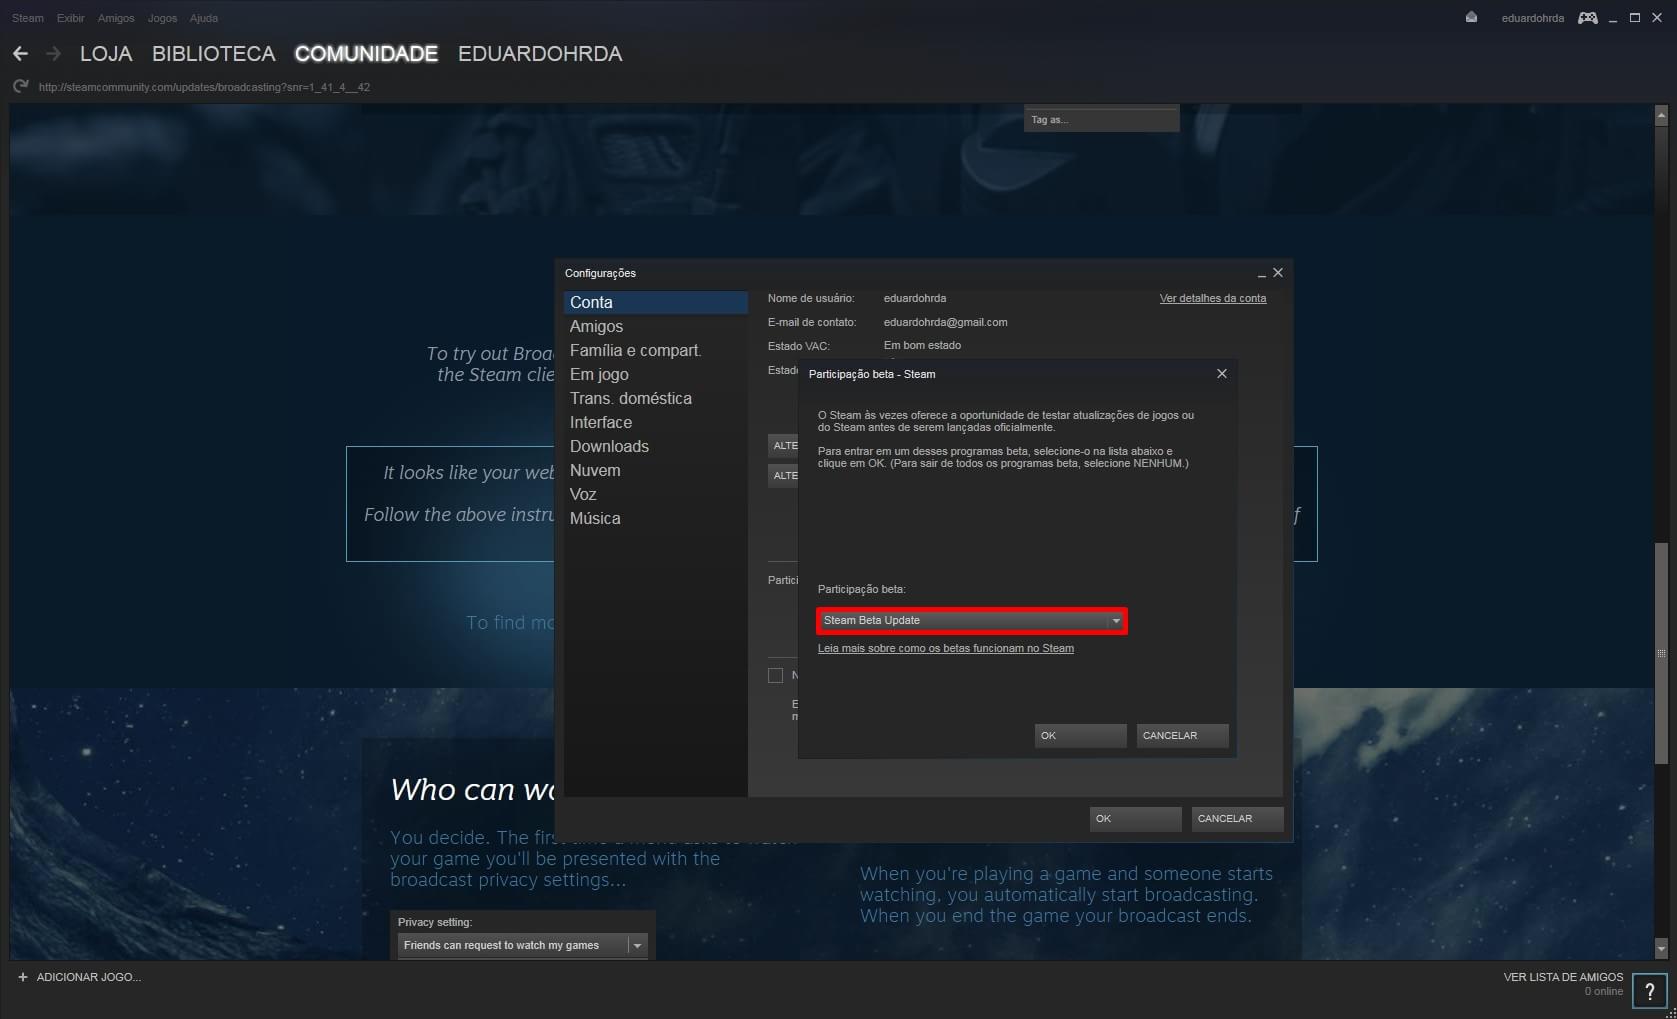Select Nuvem settings category
This screenshot has width=1677, height=1019.
click(656, 470)
